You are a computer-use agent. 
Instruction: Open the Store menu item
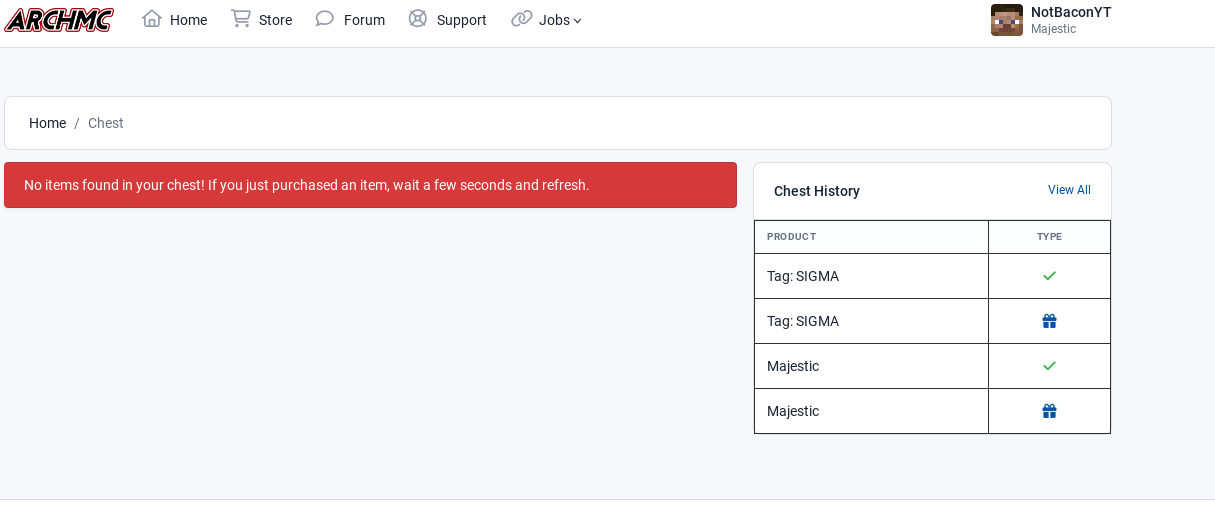276,20
